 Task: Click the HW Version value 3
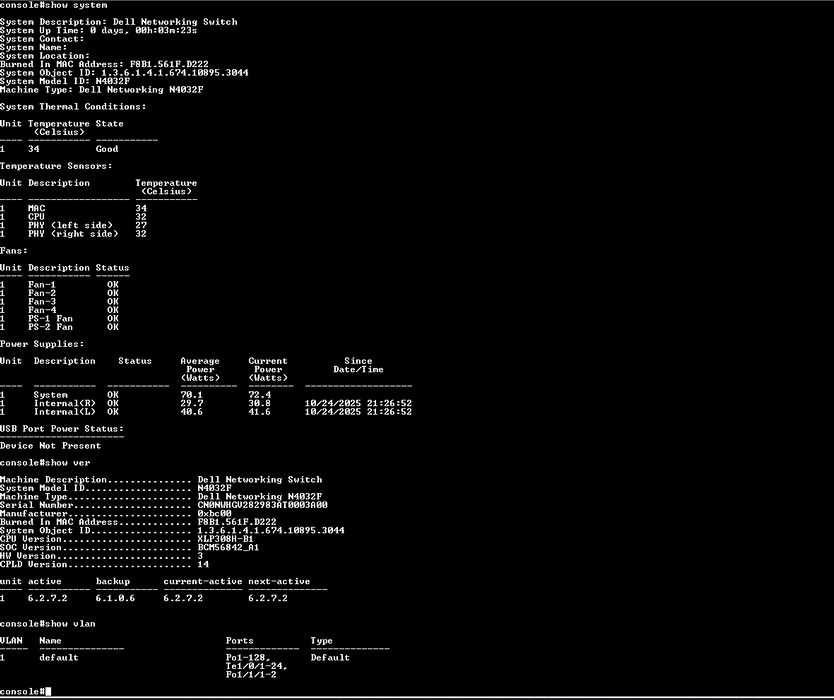coord(200,556)
